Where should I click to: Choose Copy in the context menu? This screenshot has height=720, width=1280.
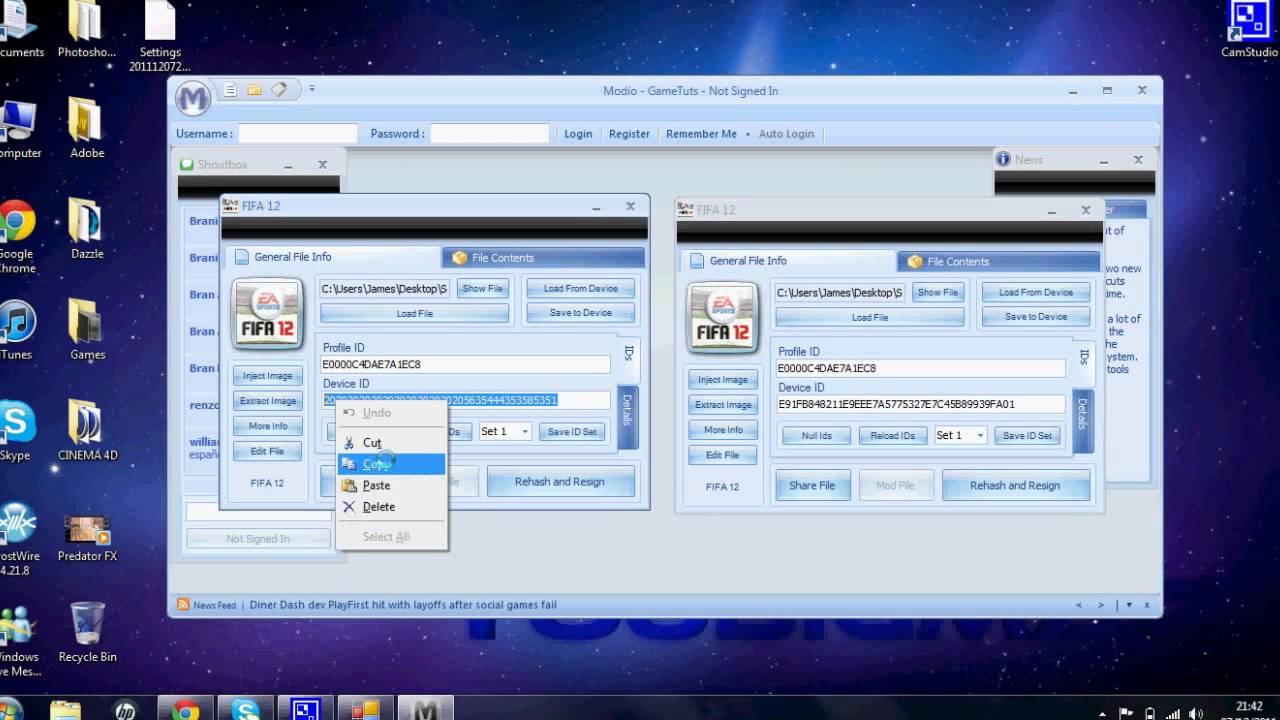coord(391,464)
